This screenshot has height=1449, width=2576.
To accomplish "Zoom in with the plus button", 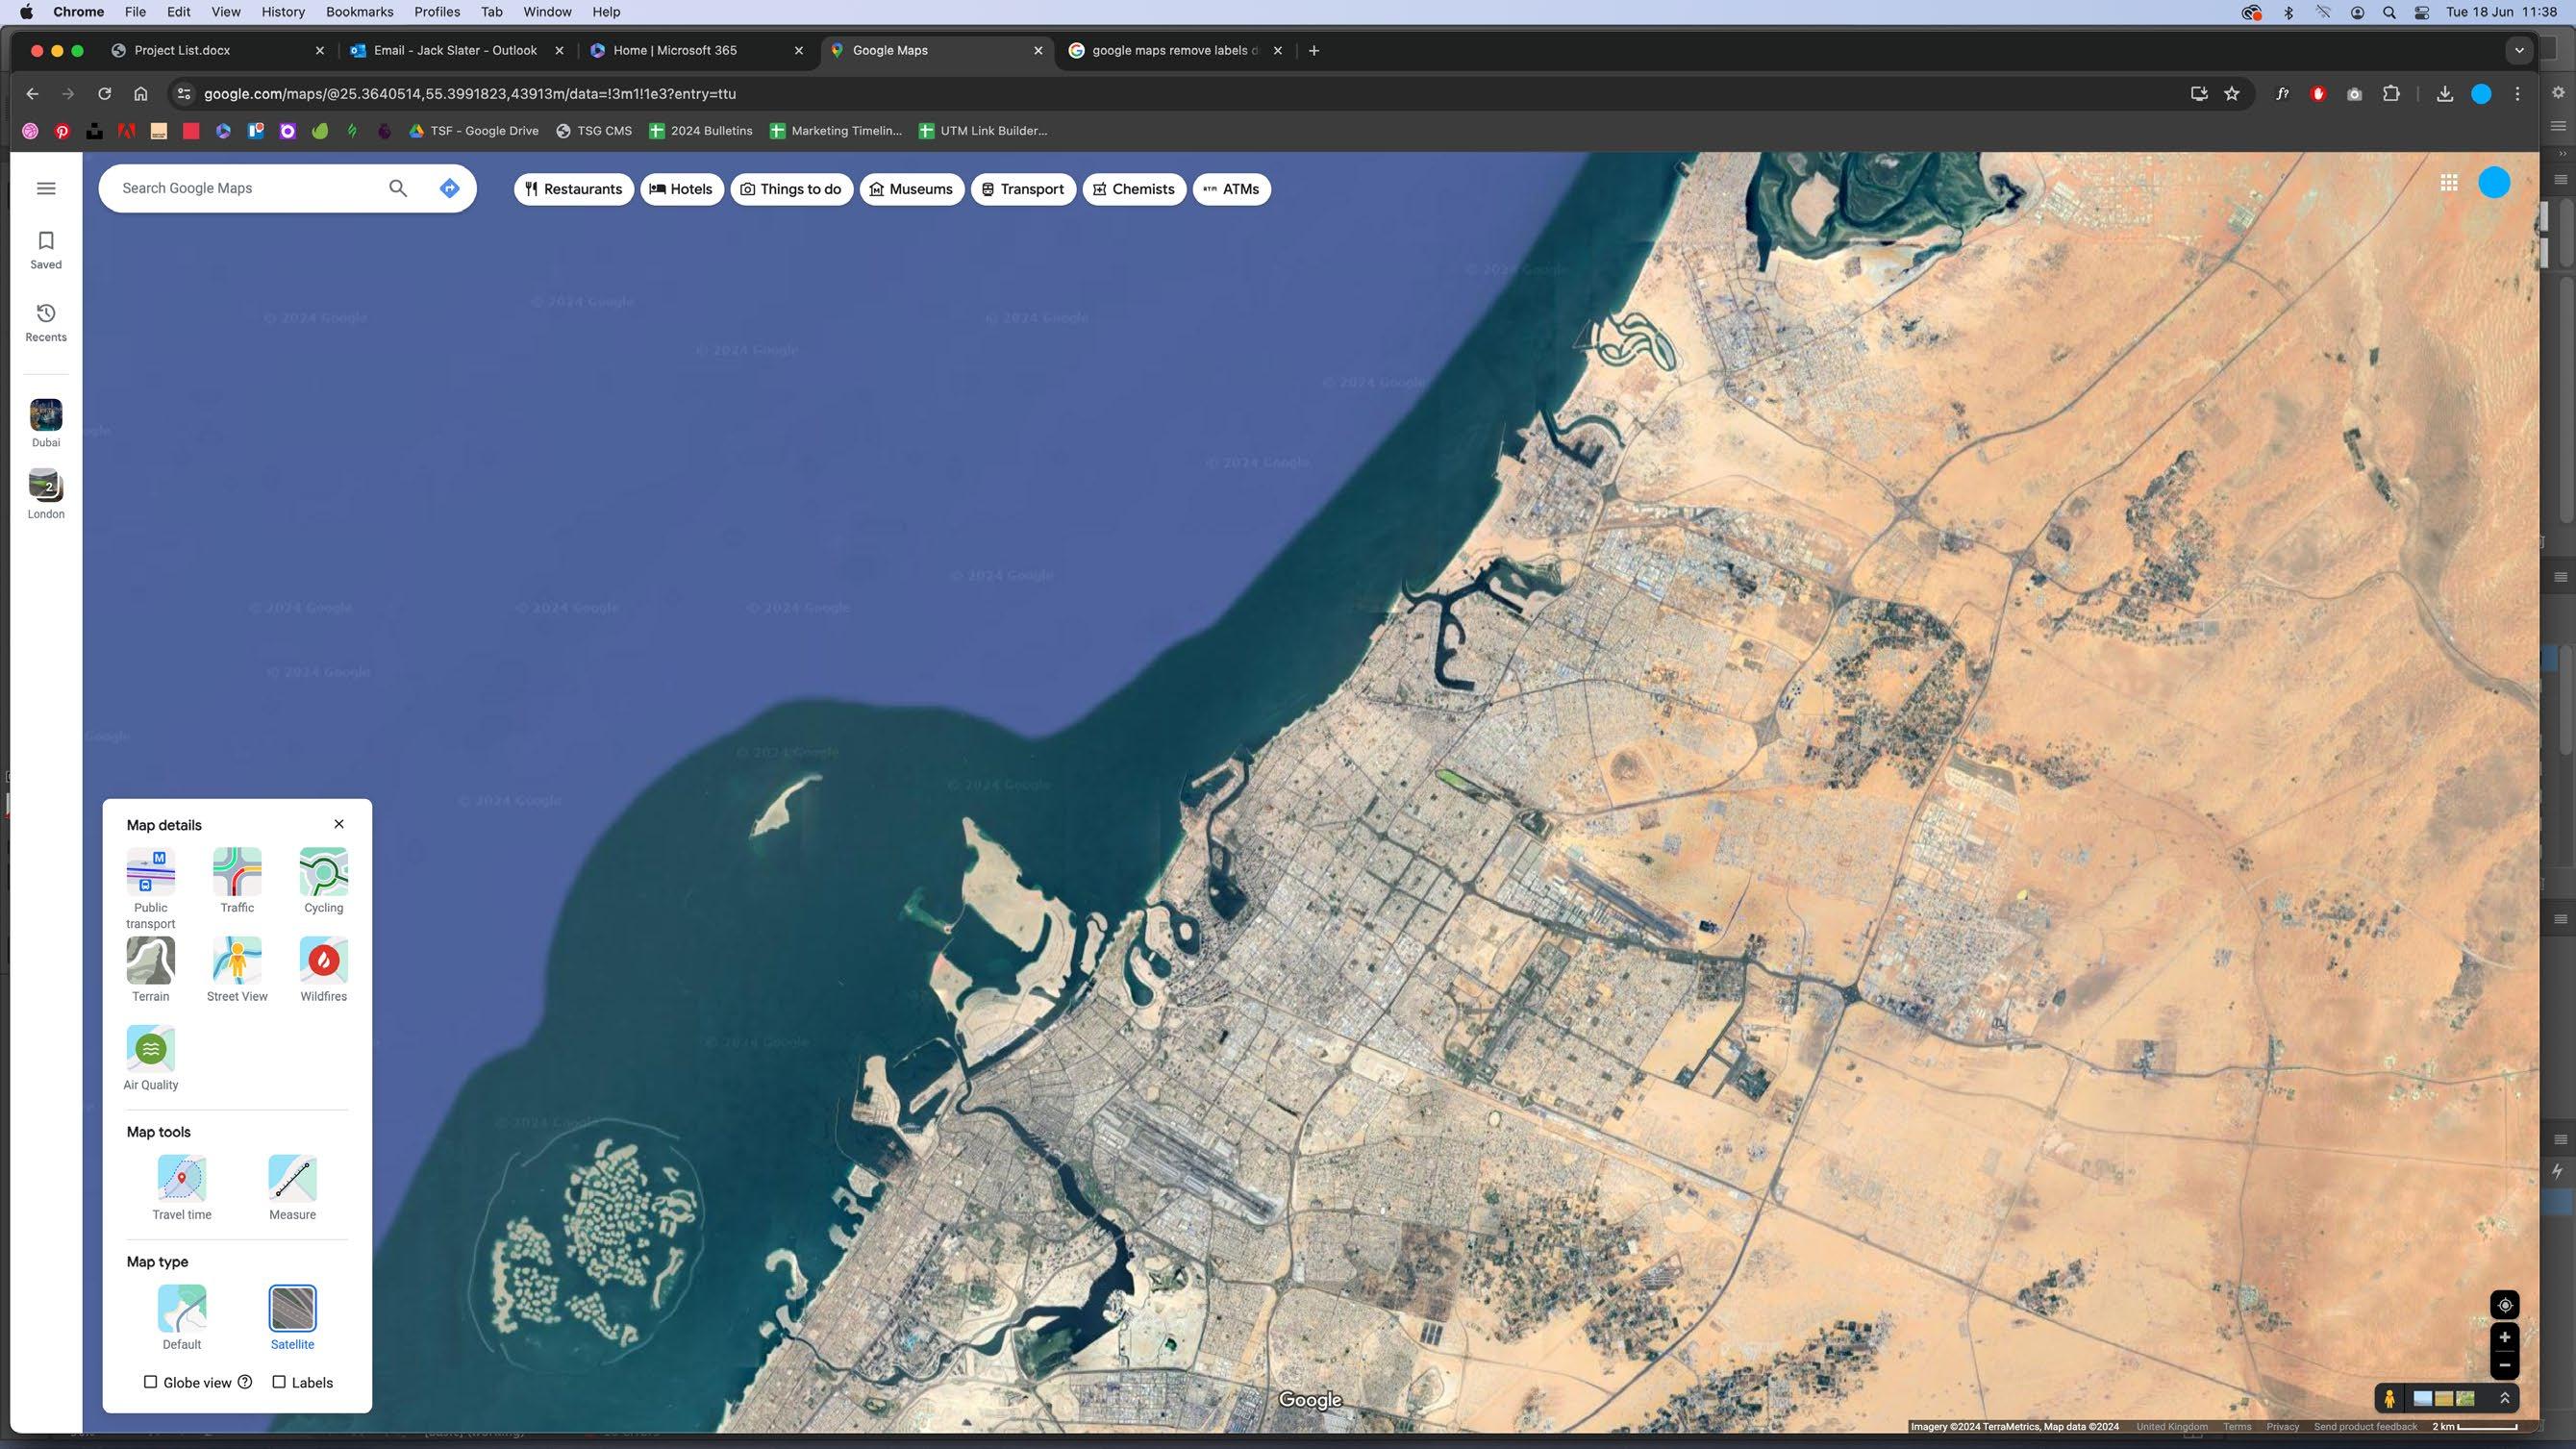I will (2504, 1337).
